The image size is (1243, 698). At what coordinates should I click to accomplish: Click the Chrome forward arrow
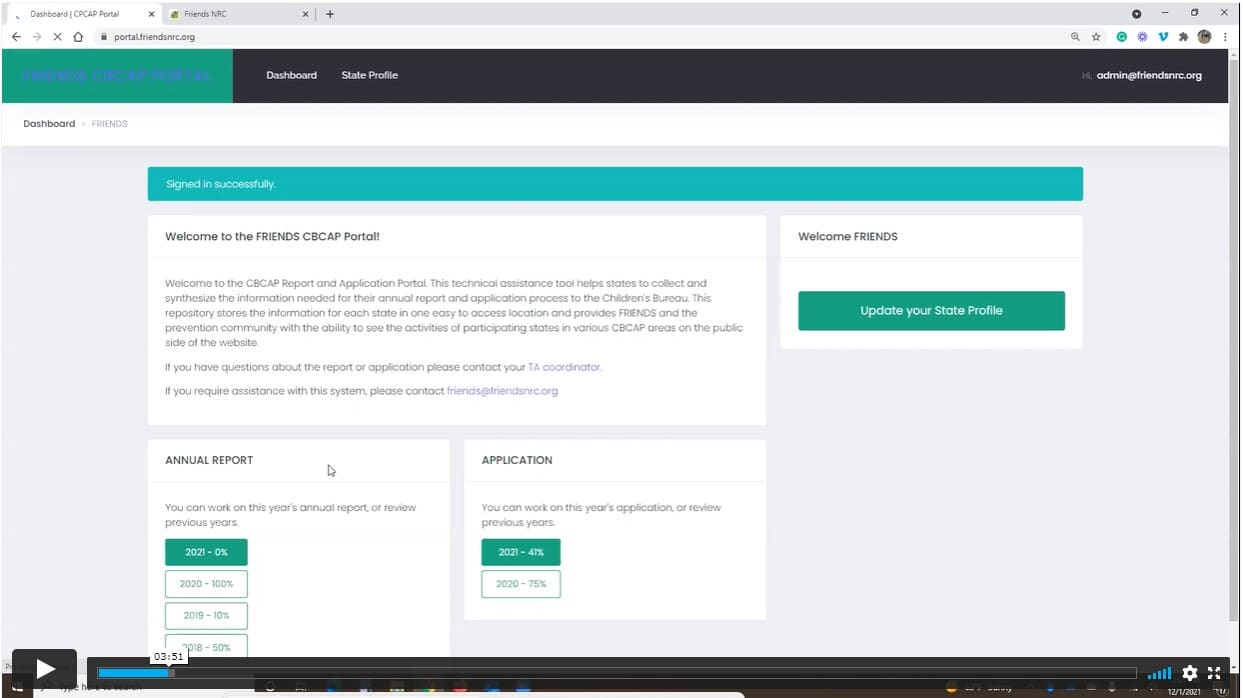pyautogui.click(x=37, y=36)
